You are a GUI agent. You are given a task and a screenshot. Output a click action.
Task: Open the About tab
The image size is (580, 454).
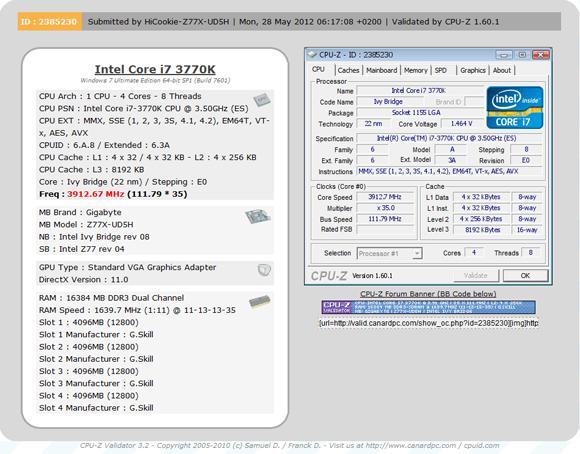pos(502,70)
